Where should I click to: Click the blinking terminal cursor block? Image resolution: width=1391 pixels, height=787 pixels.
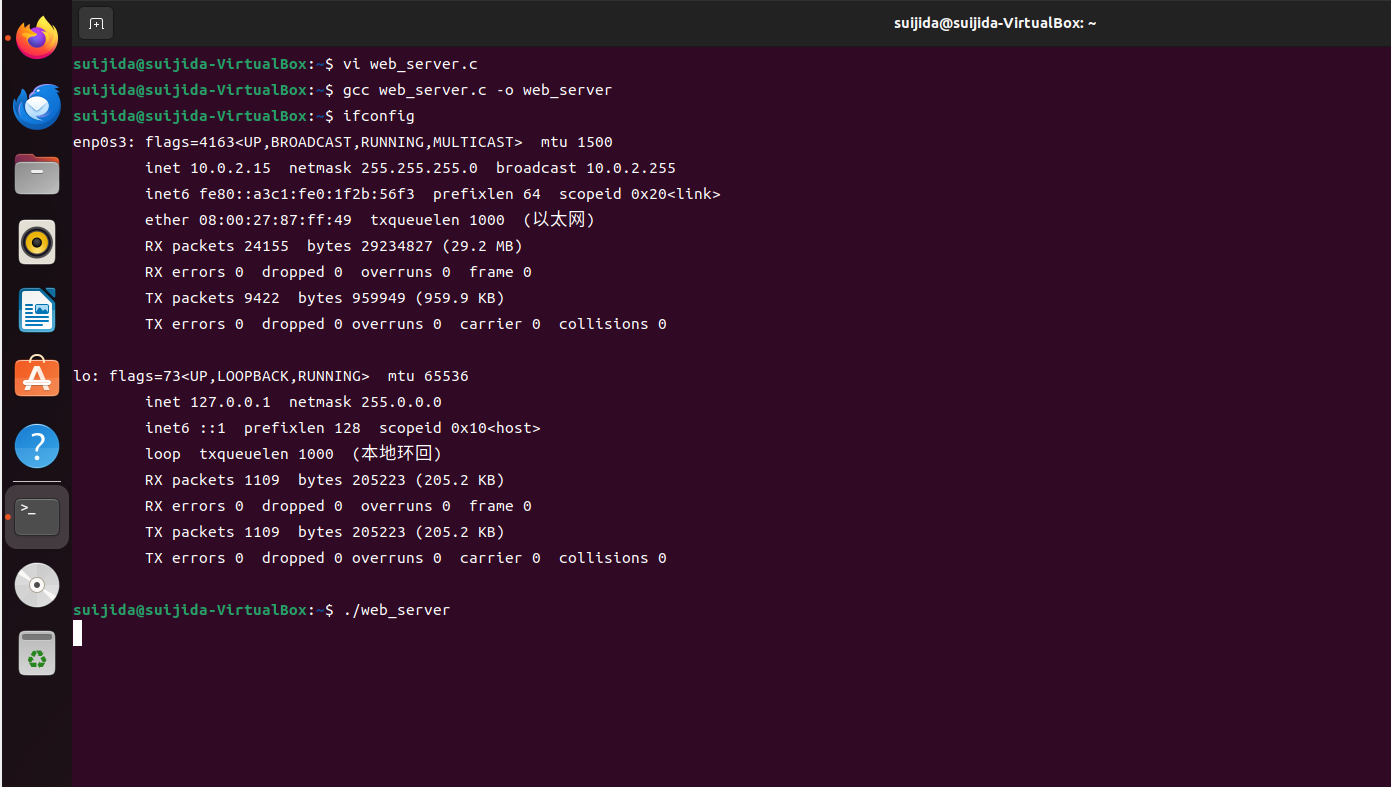pos(78,633)
